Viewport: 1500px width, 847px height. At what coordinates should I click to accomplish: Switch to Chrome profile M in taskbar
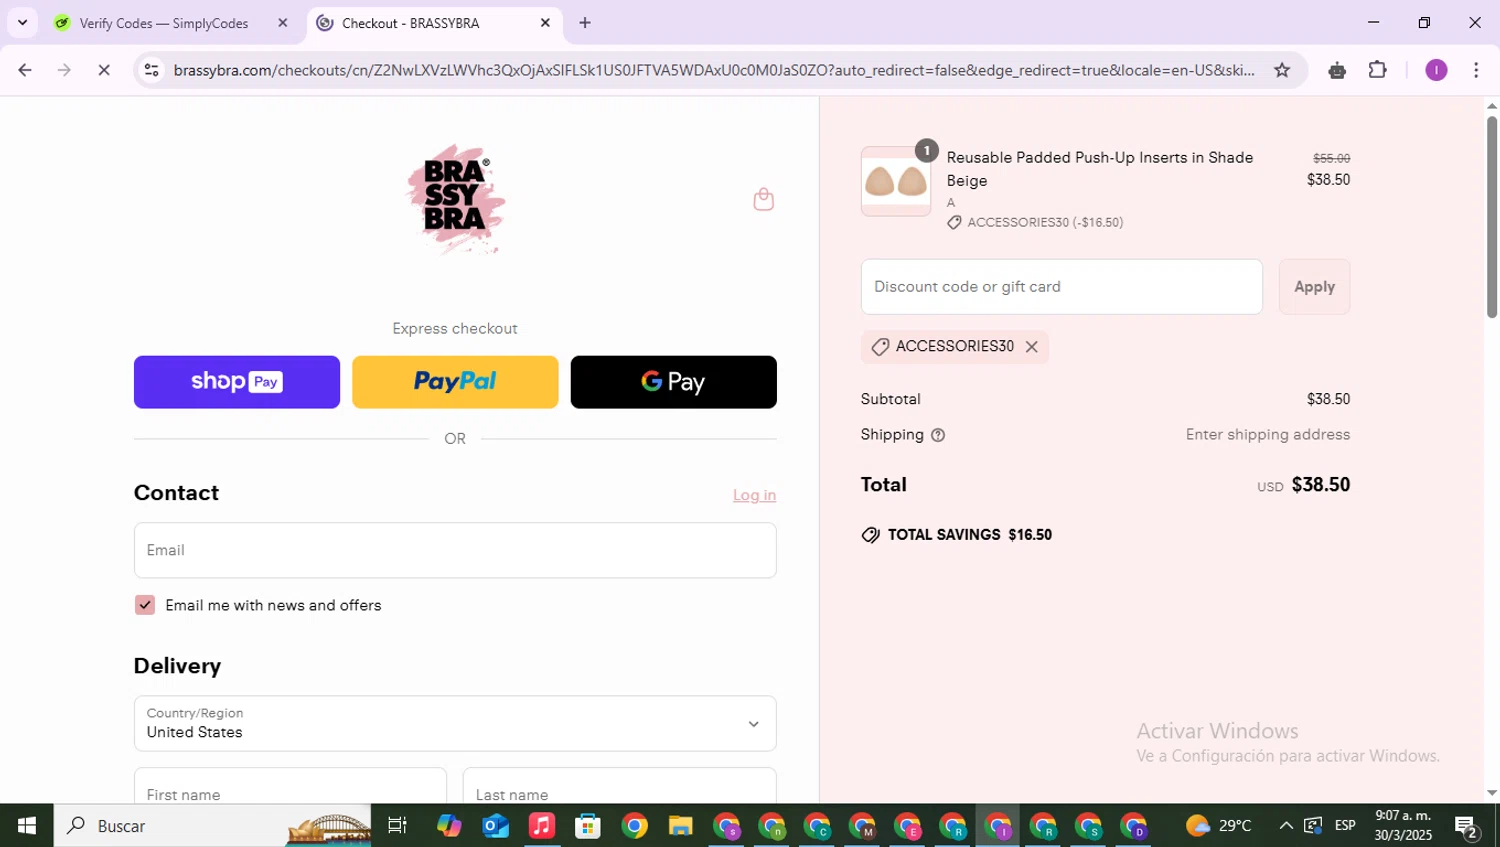point(862,826)
